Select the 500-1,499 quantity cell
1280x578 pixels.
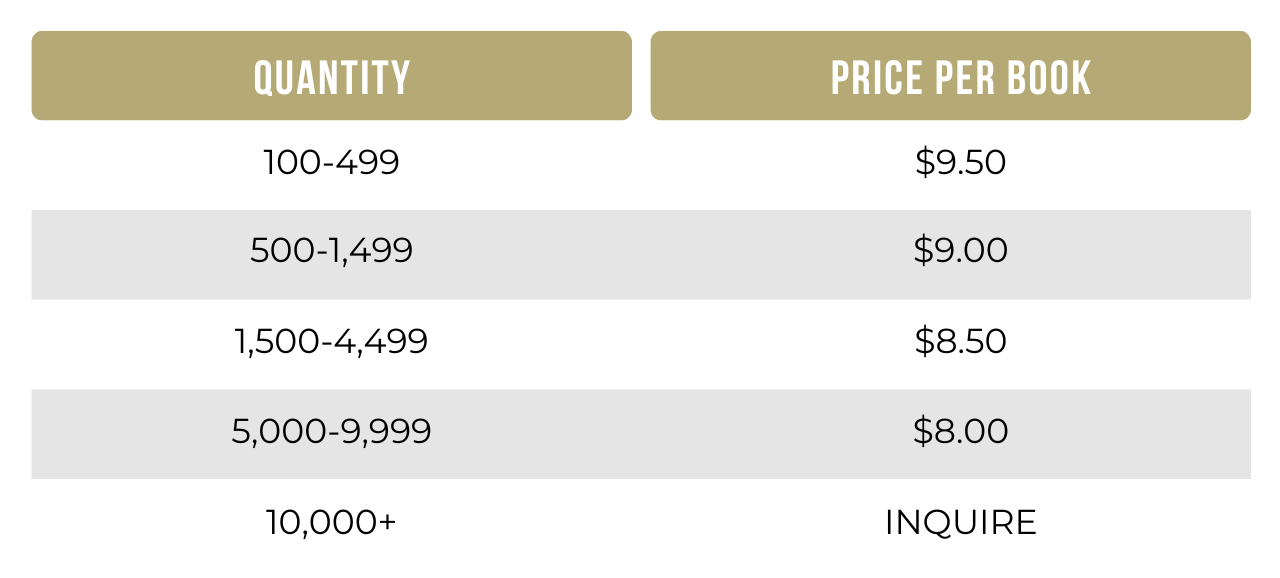click(x=331, y=251)
